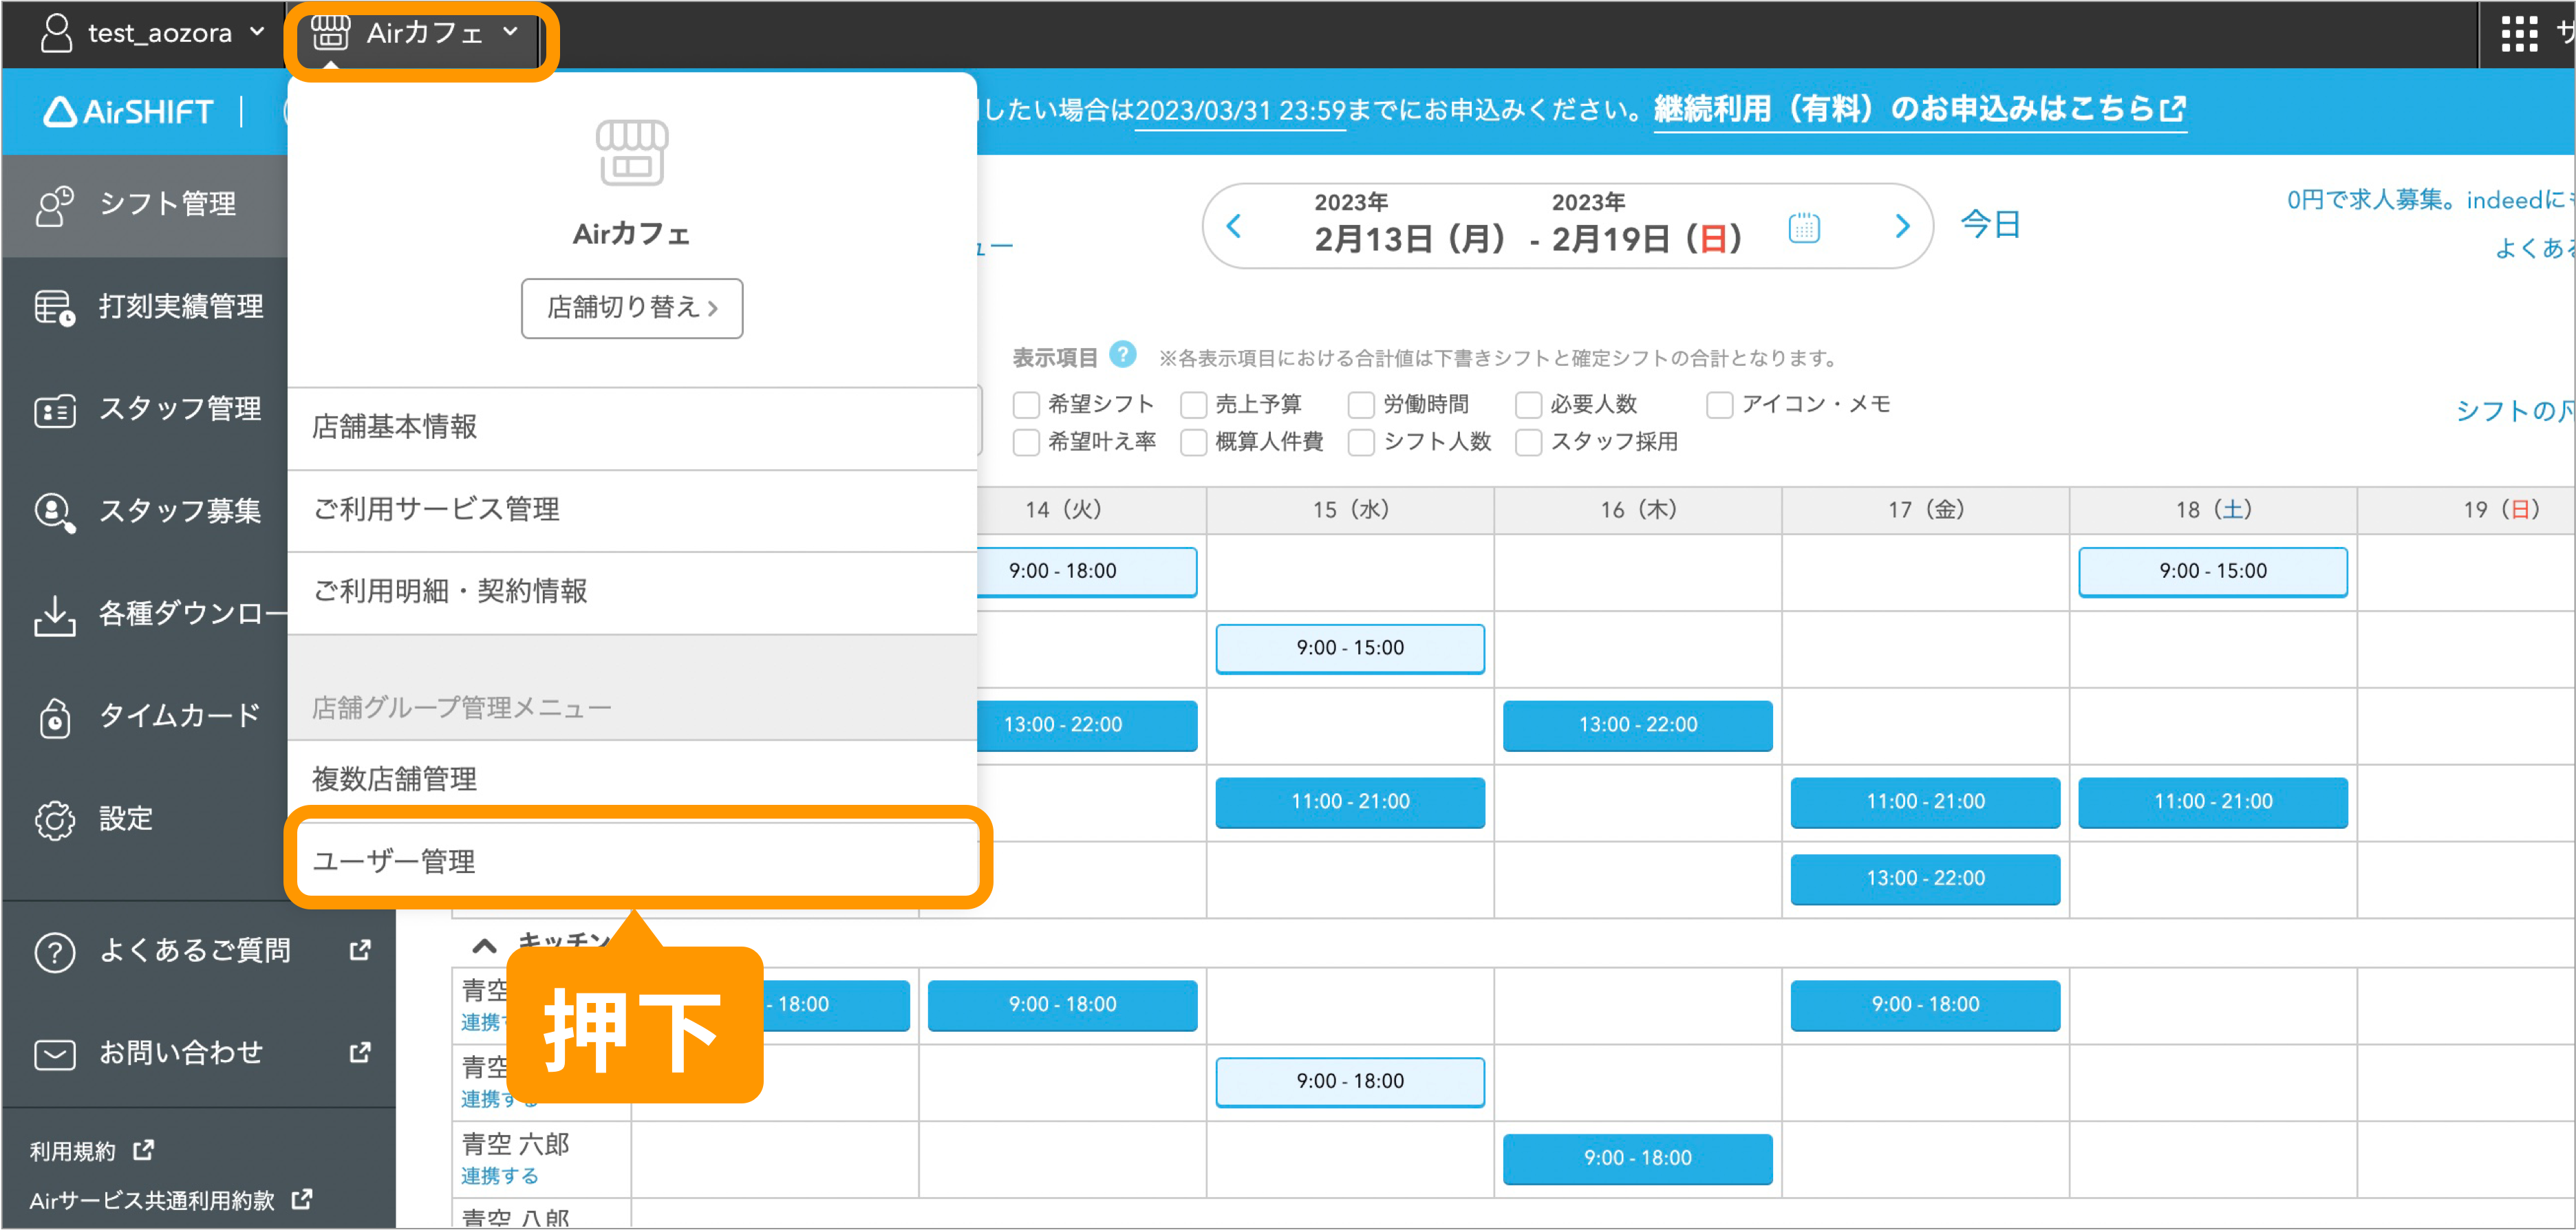Click 連携する link under 青空 六郎
The image size is (2576, 1230).
coord(499,1176)
